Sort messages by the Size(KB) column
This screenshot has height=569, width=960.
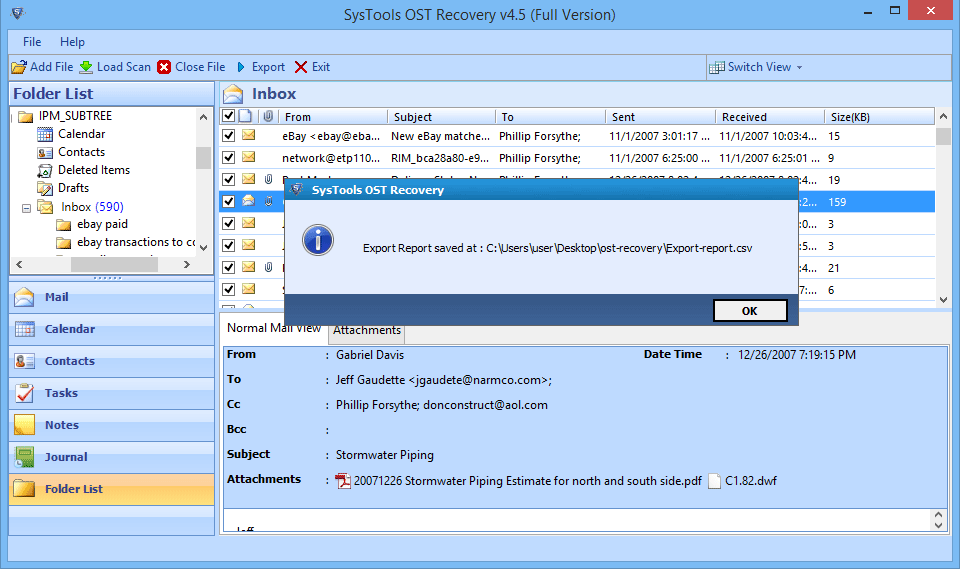pyautogui.click(x=879, y=116)
